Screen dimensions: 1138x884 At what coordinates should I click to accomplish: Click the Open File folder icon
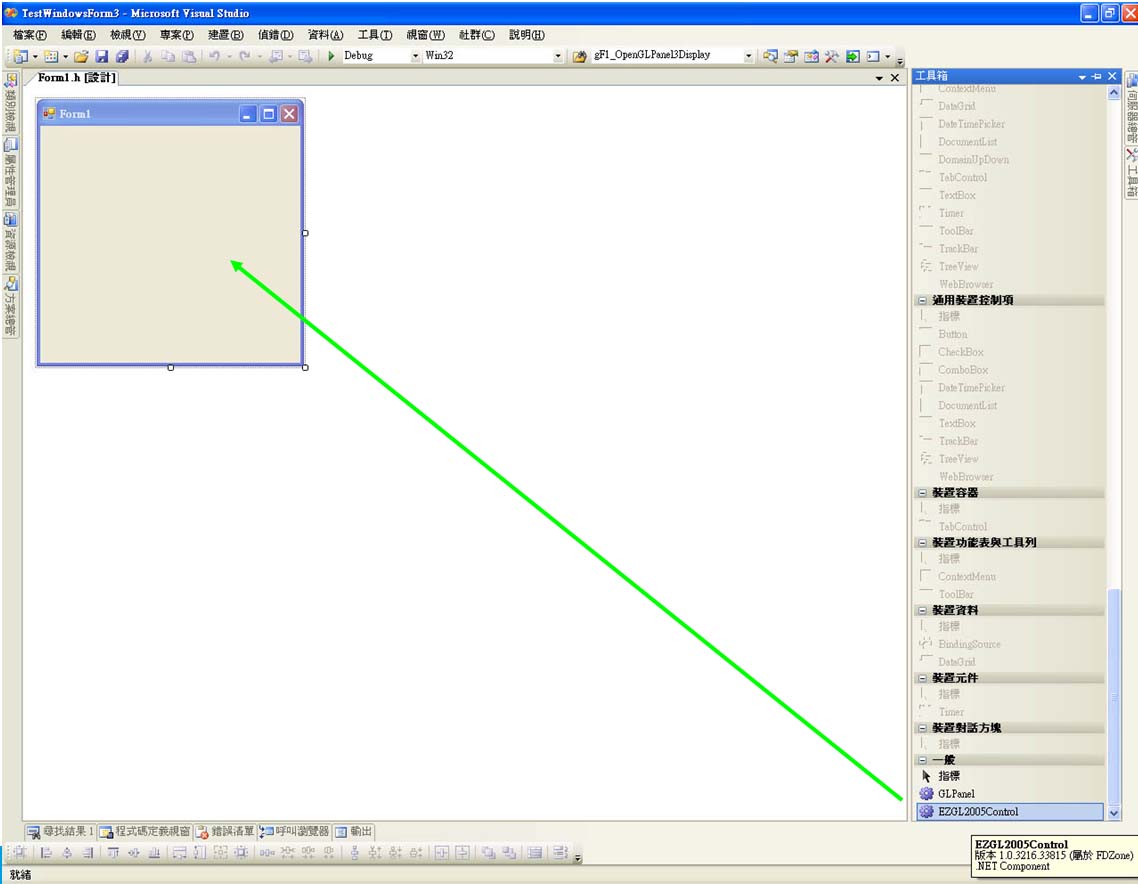click(81, 57)
